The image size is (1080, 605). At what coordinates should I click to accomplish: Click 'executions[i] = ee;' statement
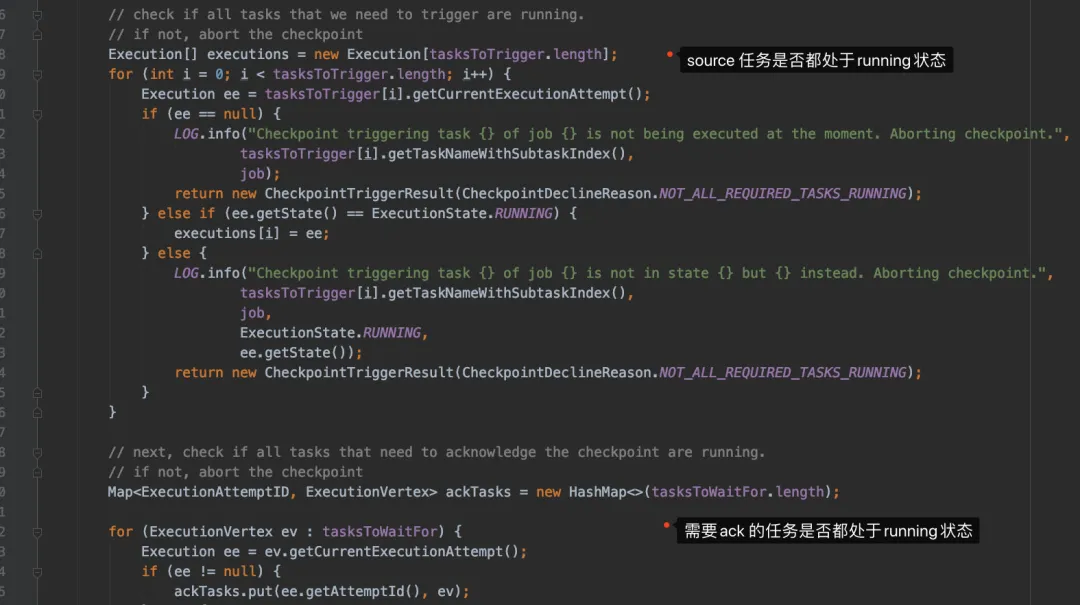[251, 234]
